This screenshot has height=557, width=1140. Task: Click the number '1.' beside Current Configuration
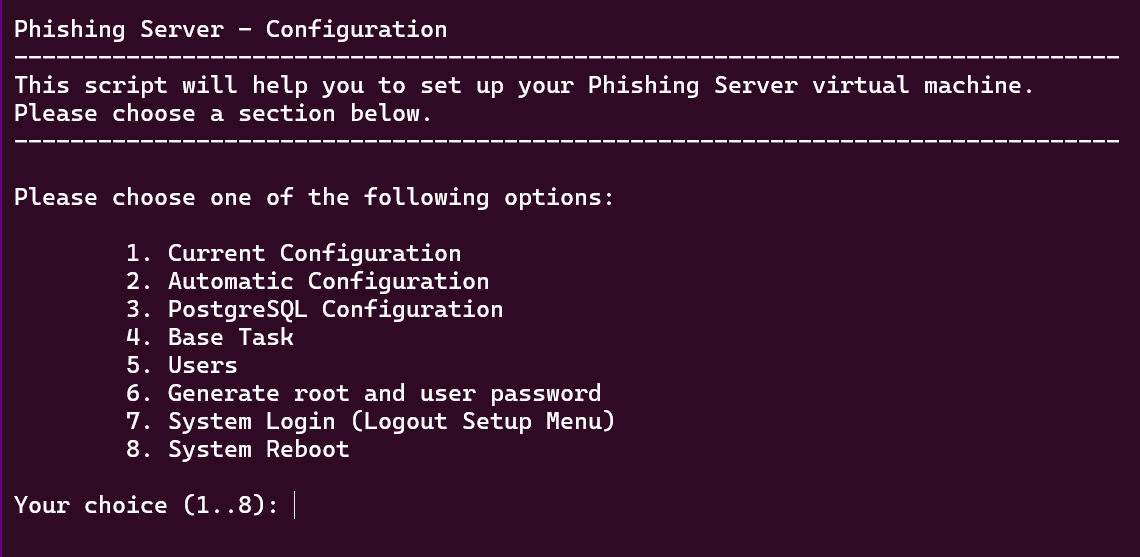pyautogui.click(x=139, y=253)
